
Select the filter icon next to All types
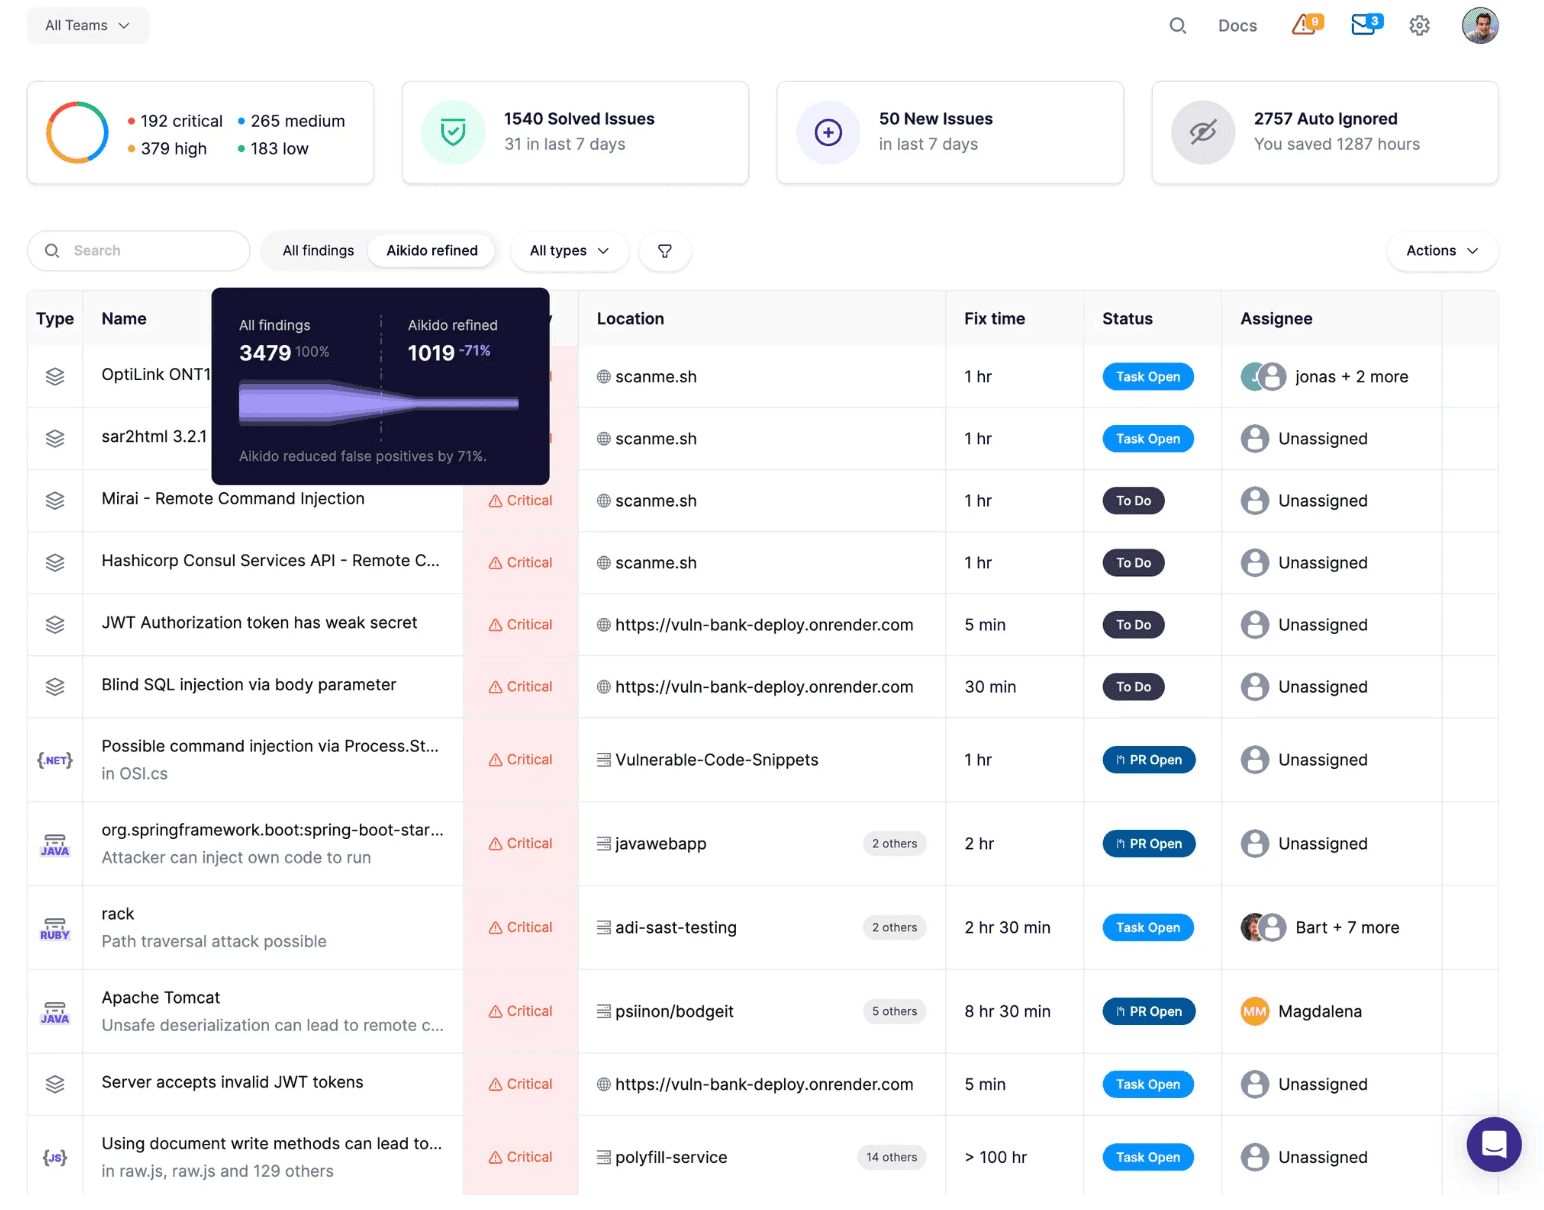(664, 251)
